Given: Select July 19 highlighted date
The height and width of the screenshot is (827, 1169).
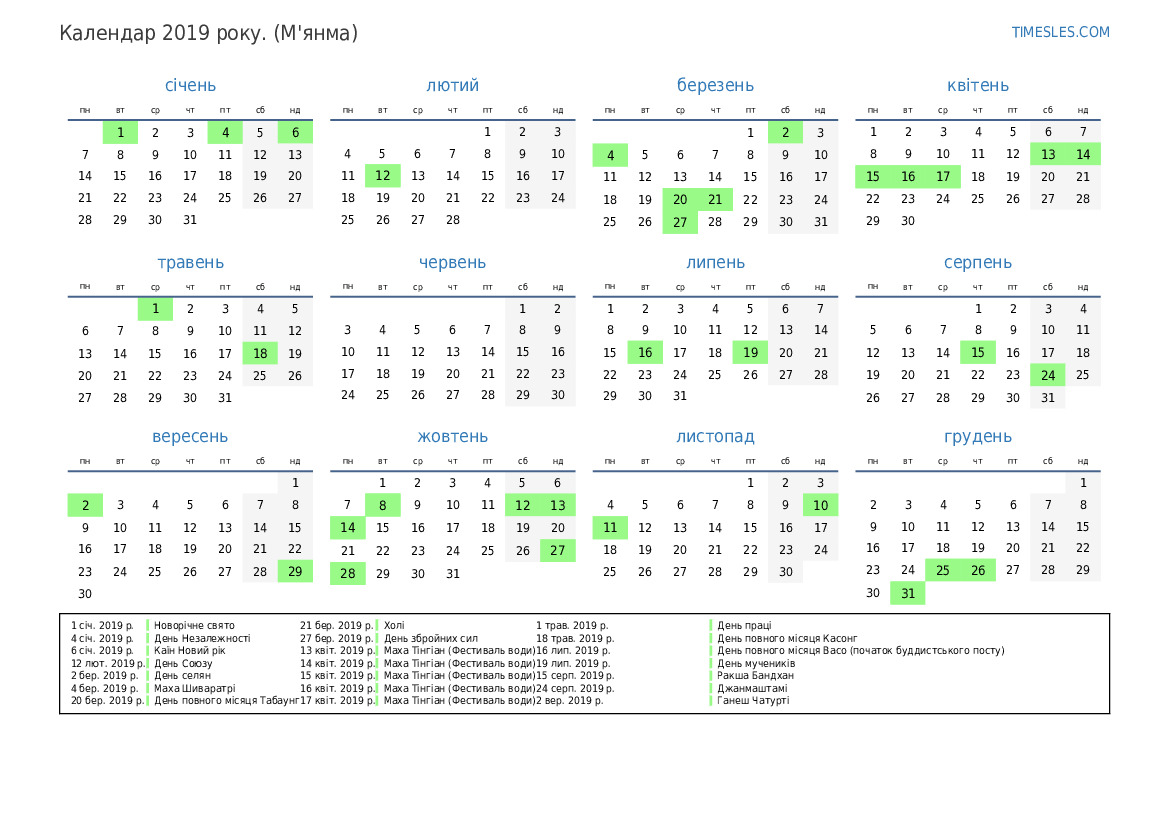Looking at the screenshot, I should point(750,352).
